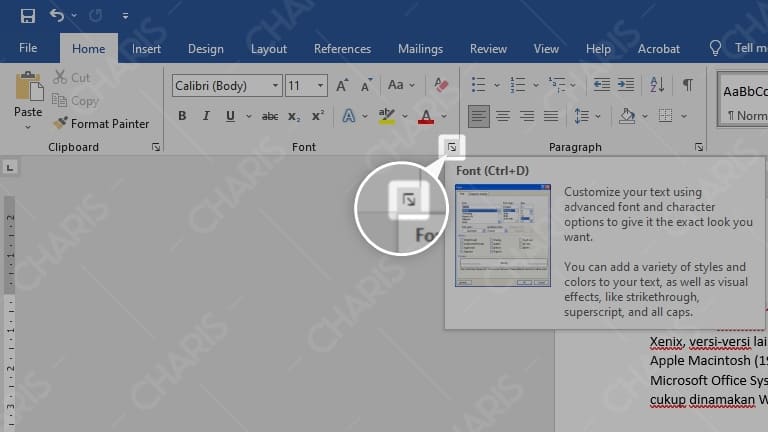Screen dimensions: 768x432
Task: Toggle Italic formatting
Action: point(206,116)
